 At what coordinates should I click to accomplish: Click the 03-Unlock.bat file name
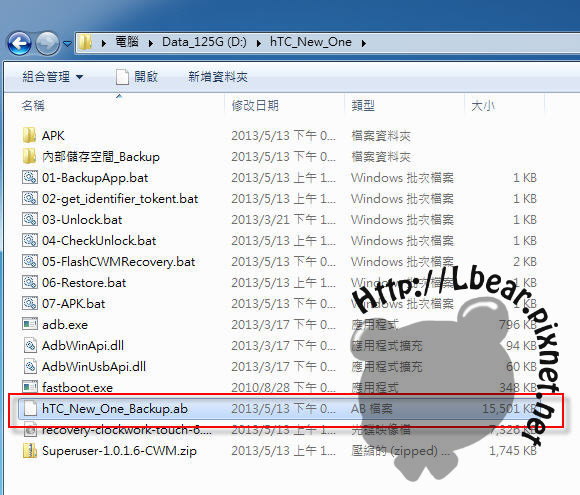point(82,219)
